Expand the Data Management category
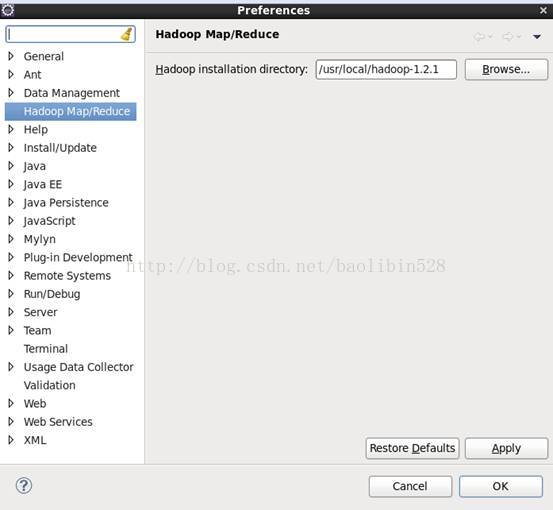The height and width of the screenshot is (510, 553). click(11, 93)
